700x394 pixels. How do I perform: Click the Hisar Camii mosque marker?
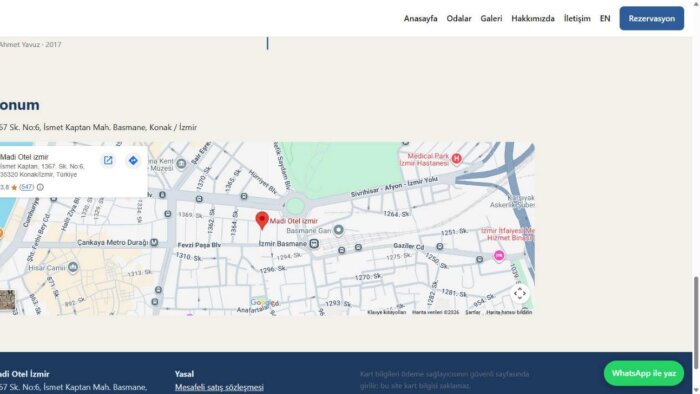tap(73, 267)
